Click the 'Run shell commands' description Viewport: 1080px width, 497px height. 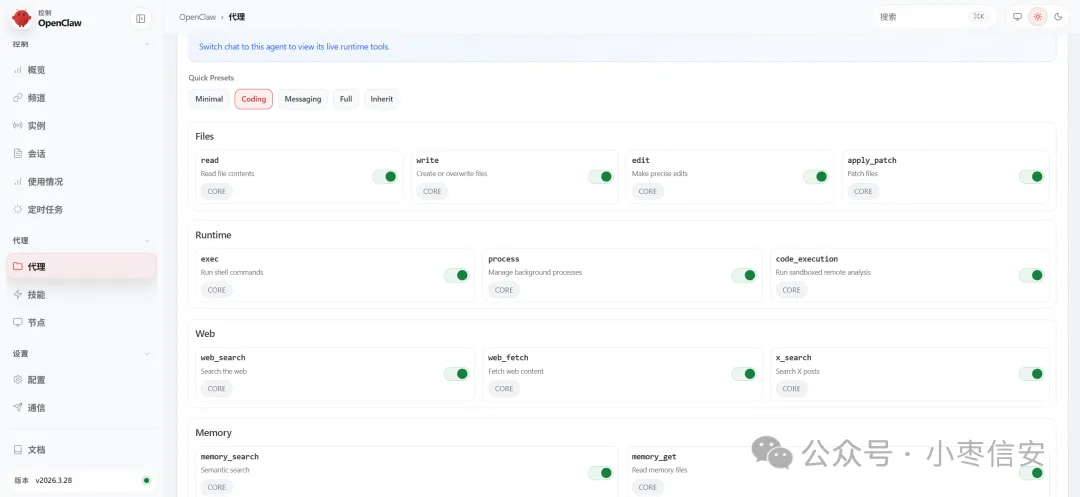click(232, 273)
